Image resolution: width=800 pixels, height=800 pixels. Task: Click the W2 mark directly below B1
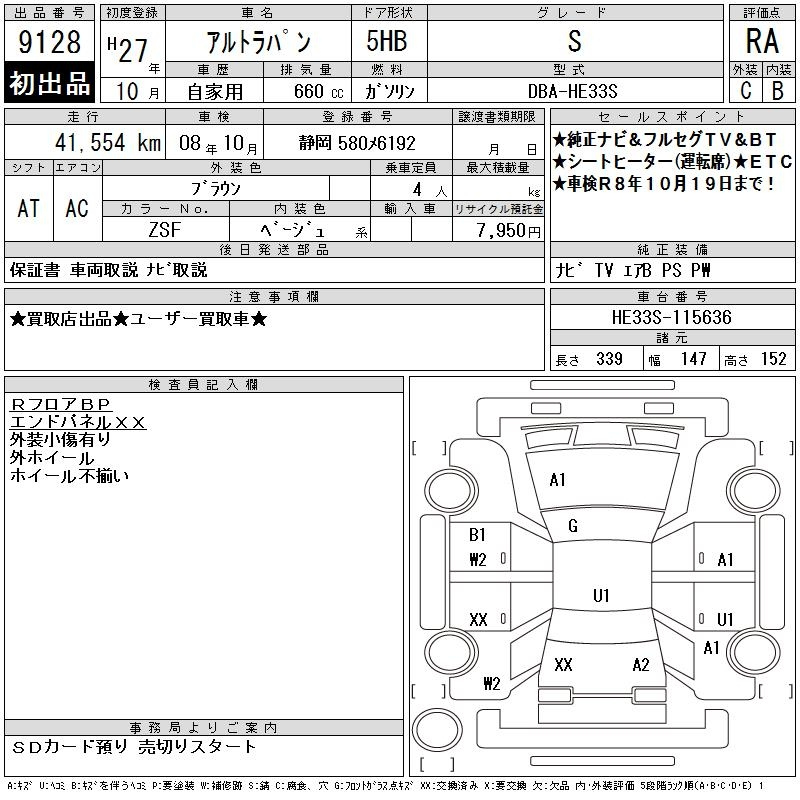[x=478, y=559]
